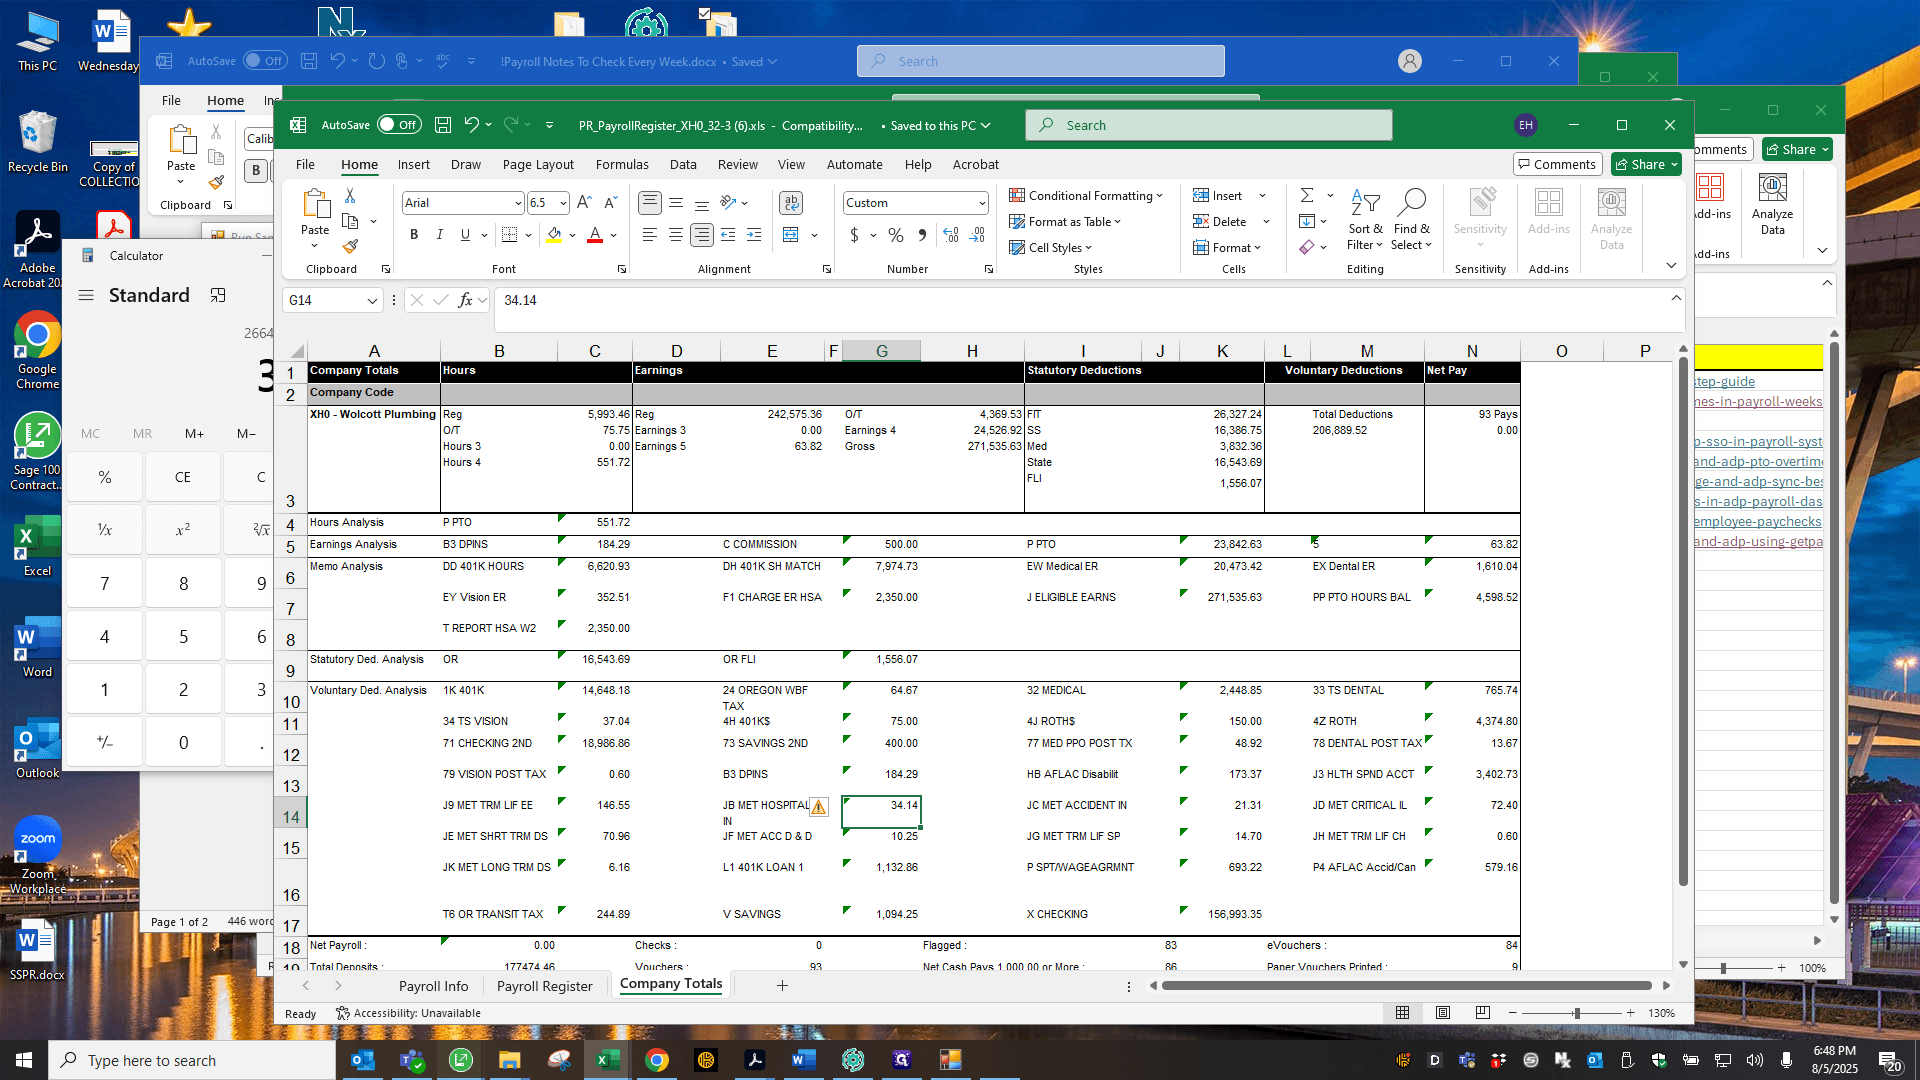Toggle Excel AutoSave switch
Image resolution: width=1920 pixels, height=1080 pixels.
click(x=399, y=125)
